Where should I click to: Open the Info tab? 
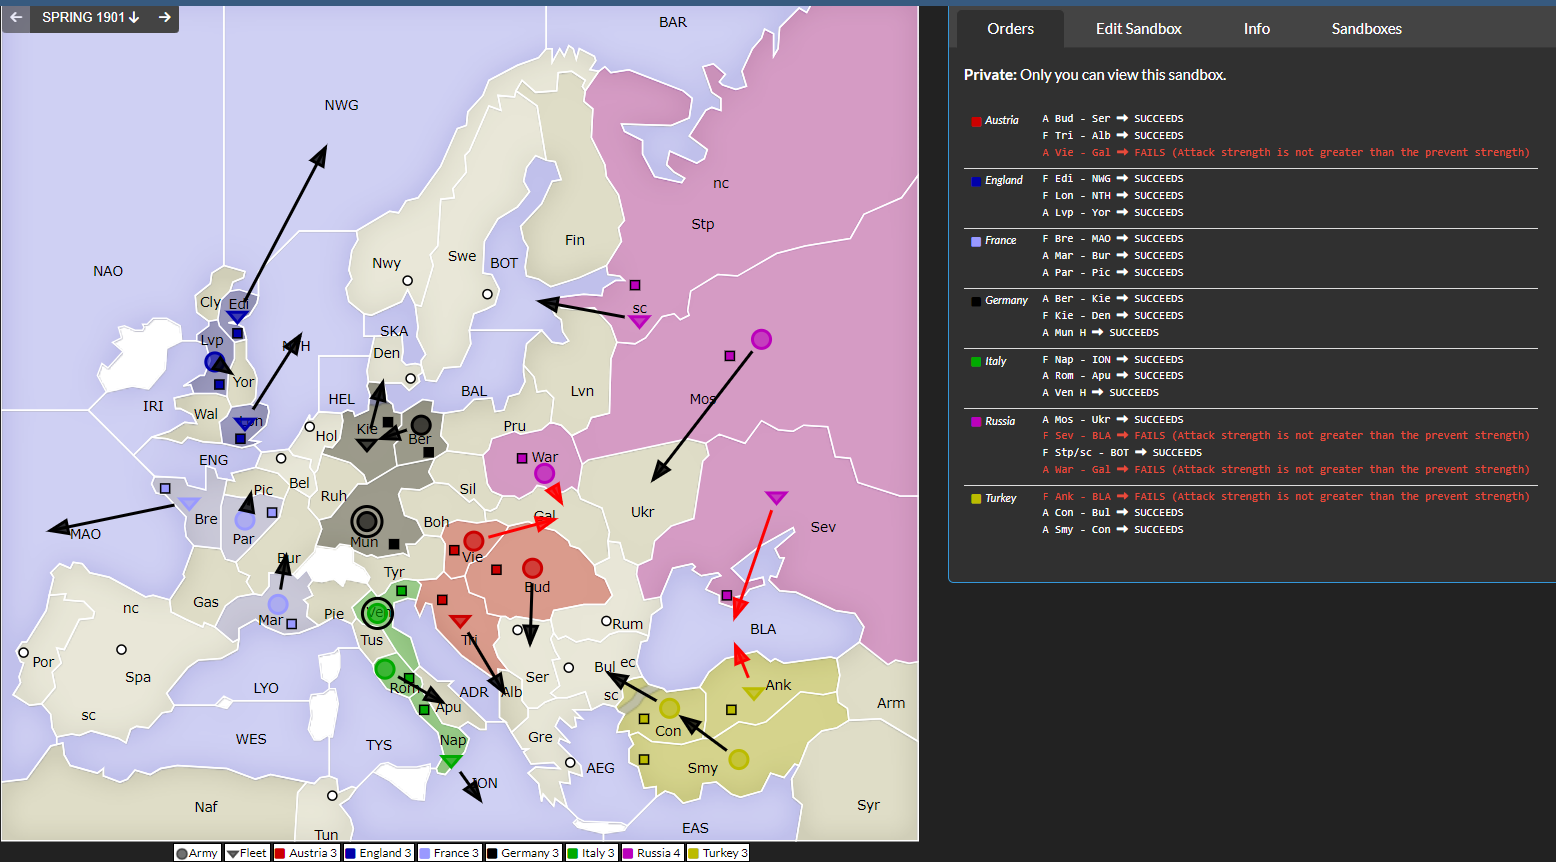tap(1256, 28)
